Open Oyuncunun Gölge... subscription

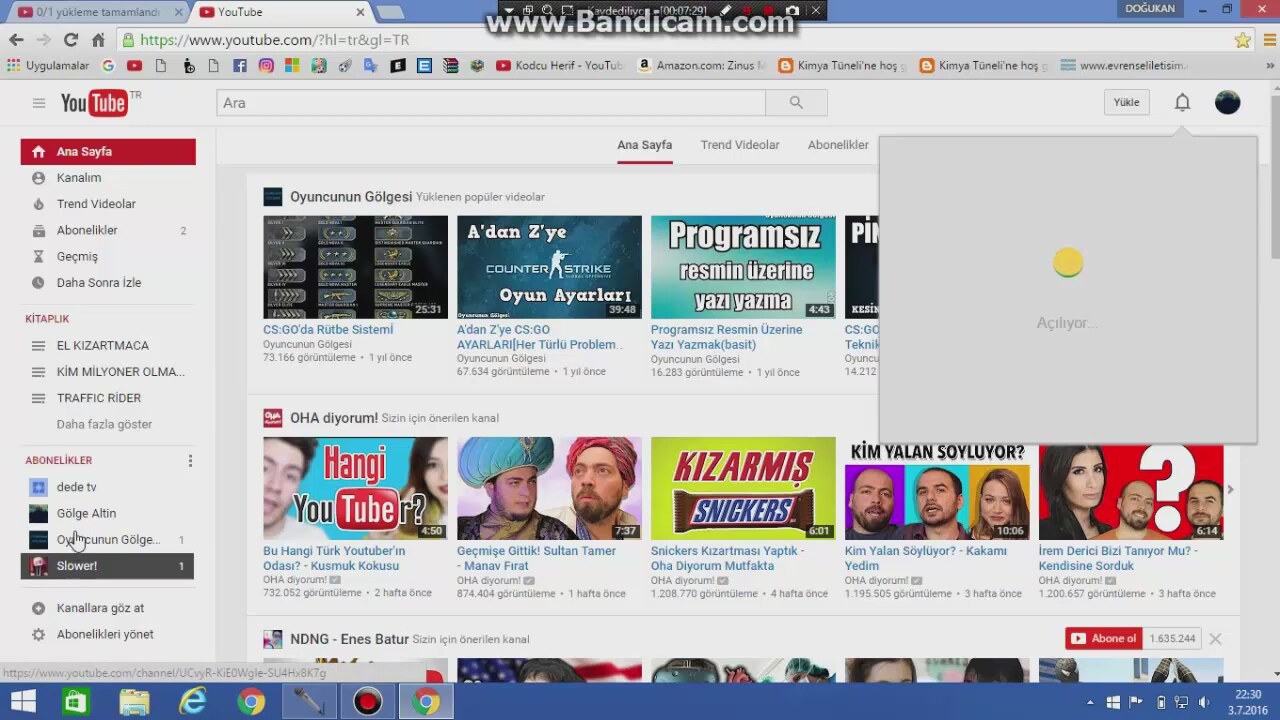click(108, 539)
